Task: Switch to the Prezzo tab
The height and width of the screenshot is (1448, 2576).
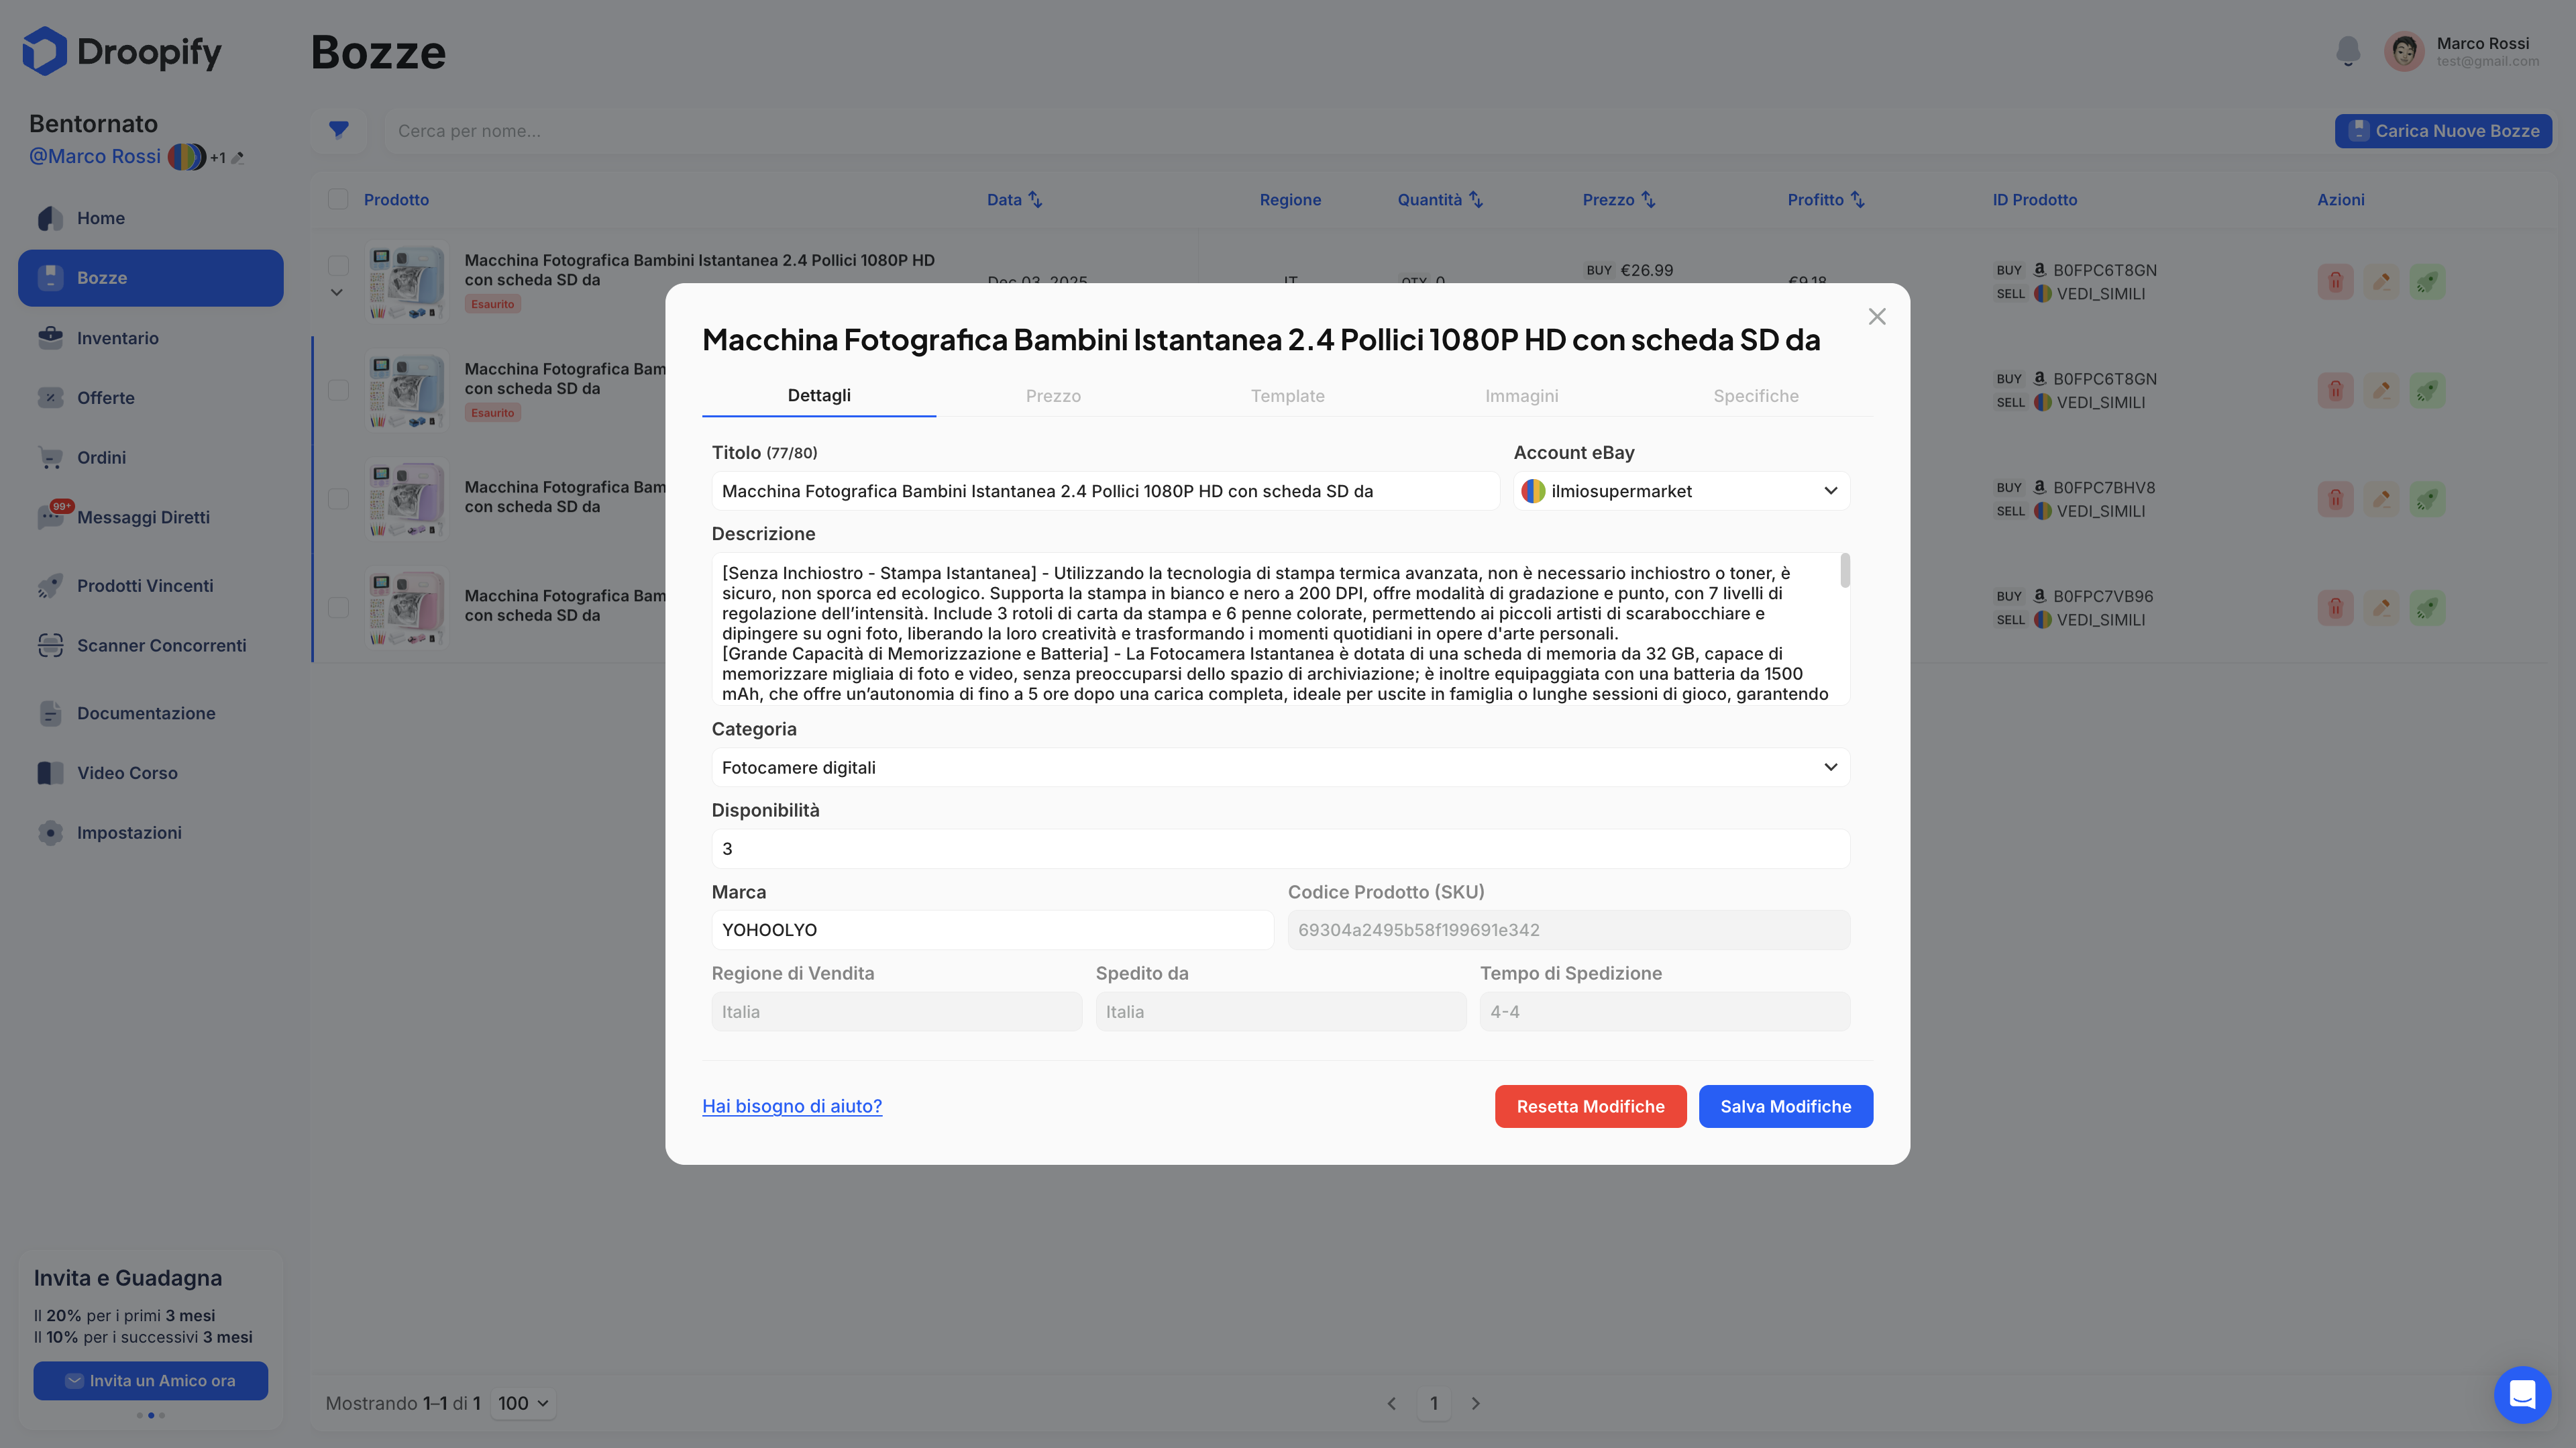Action: [x=1053, y=396]
